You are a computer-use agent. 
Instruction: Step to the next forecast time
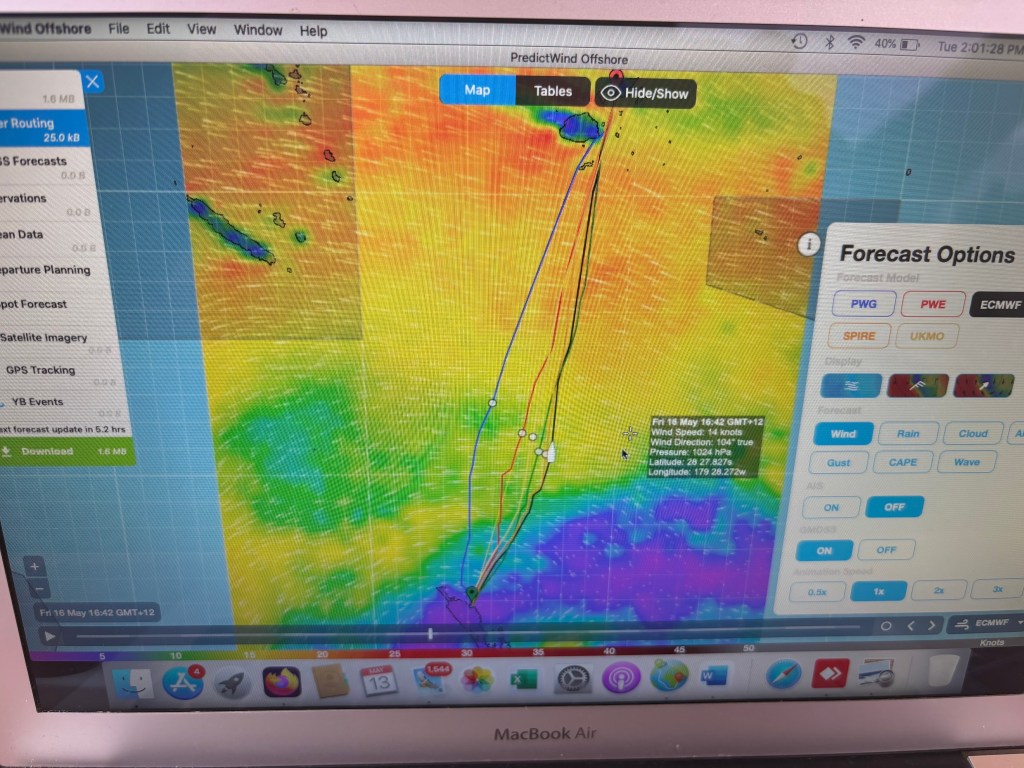point(932,626)
